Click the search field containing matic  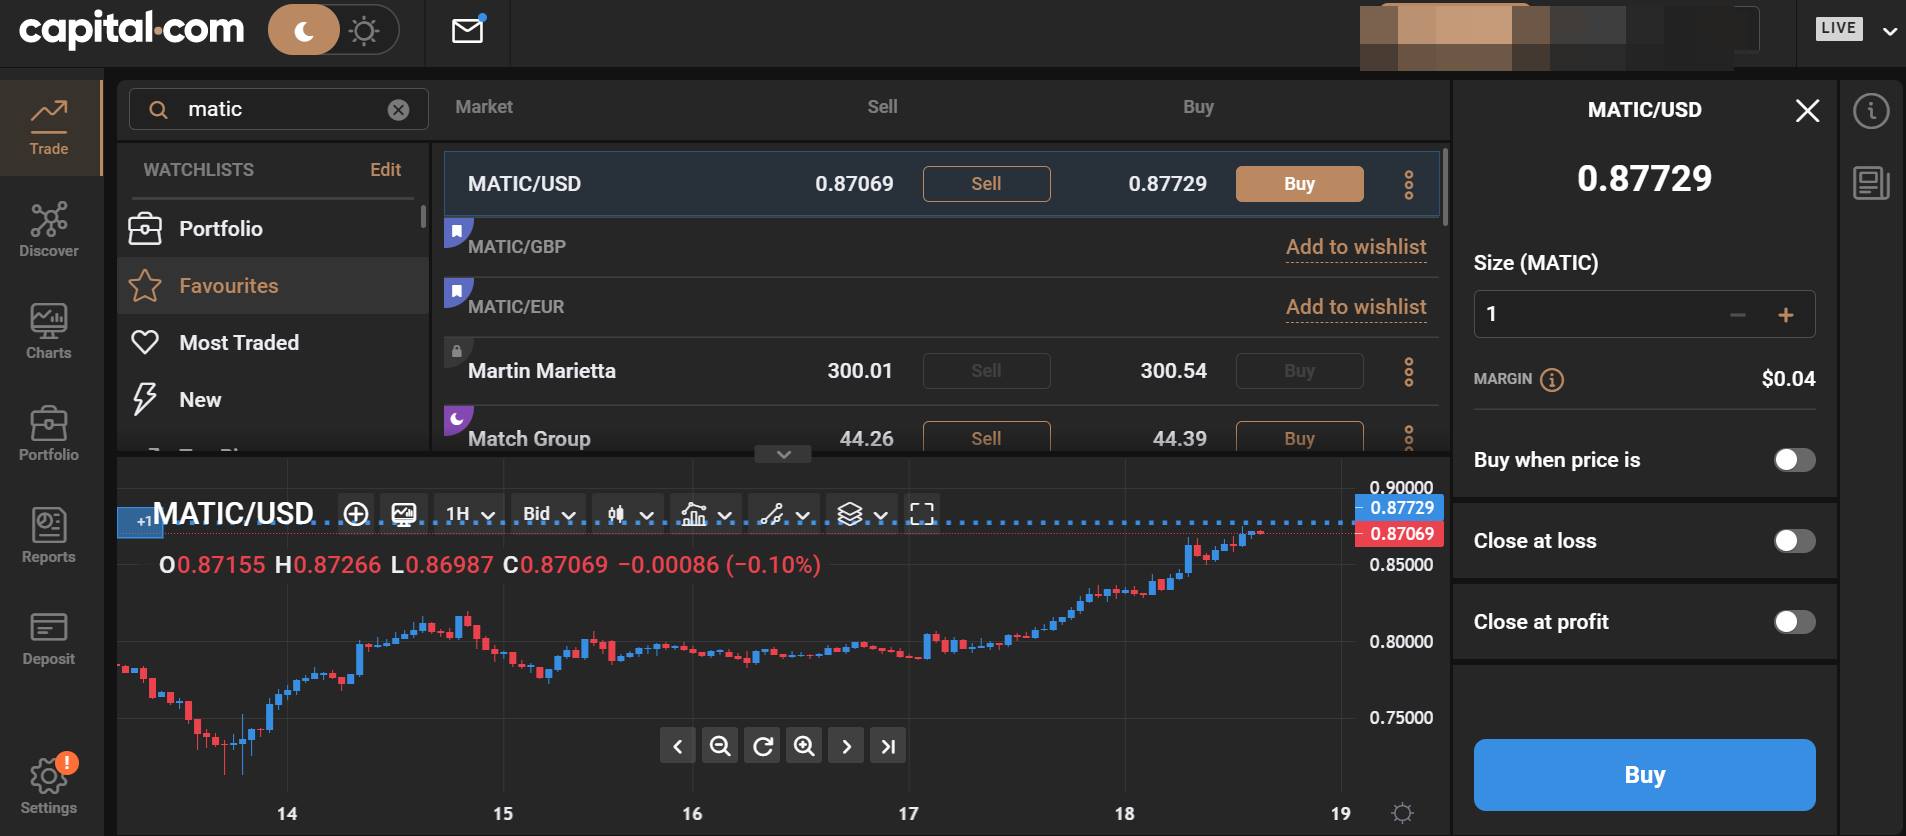[279, 109]
